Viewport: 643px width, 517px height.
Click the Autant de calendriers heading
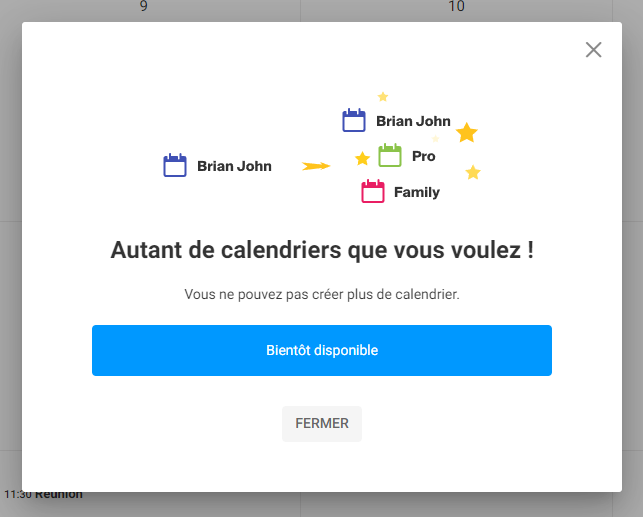(x=322, y=250)
